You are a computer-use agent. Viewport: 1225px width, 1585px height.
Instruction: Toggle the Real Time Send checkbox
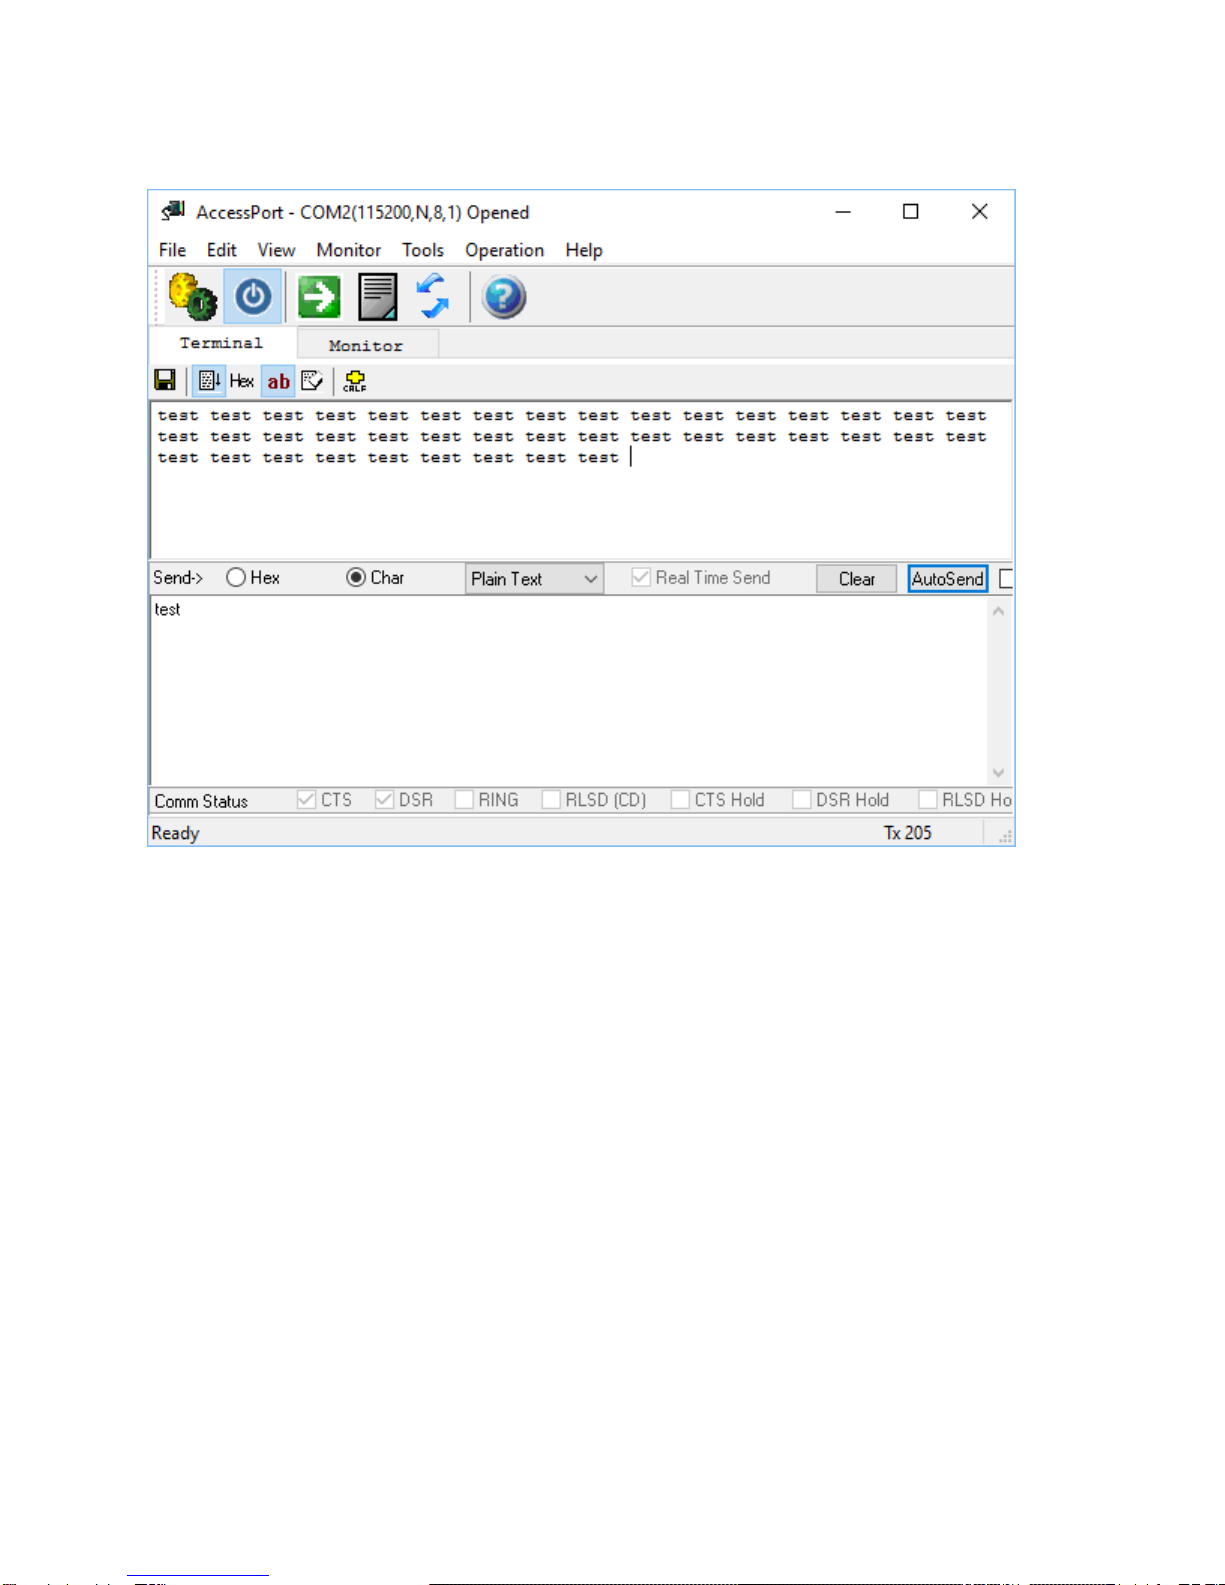tap(641, 577)
